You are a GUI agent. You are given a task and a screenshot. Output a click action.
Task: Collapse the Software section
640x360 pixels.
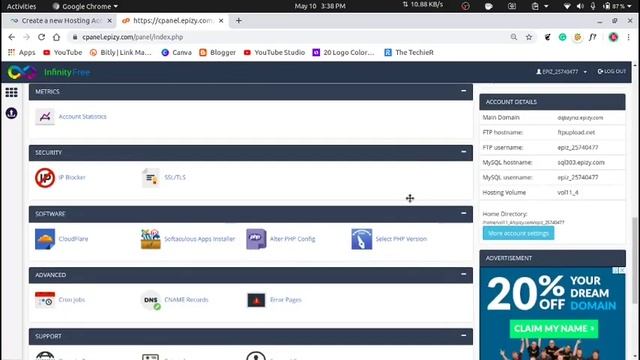tap(463, 213)
